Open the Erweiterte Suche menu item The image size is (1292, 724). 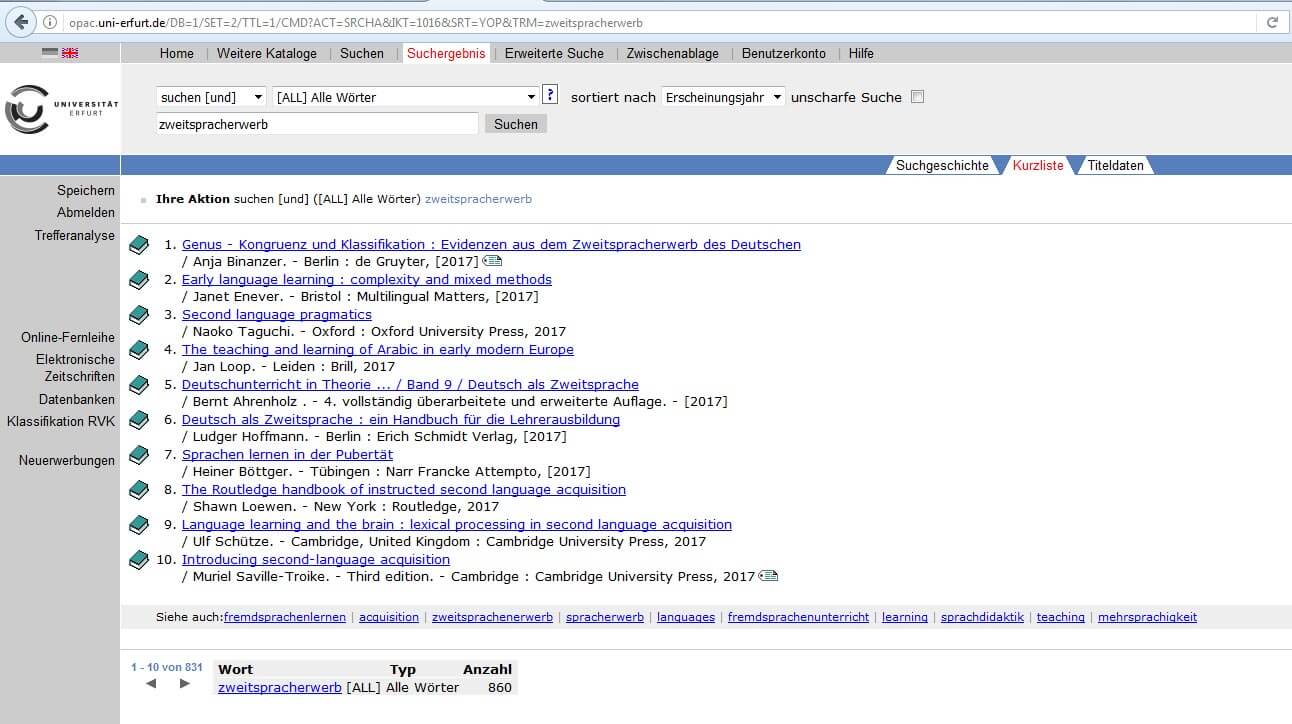coord(554,54)
